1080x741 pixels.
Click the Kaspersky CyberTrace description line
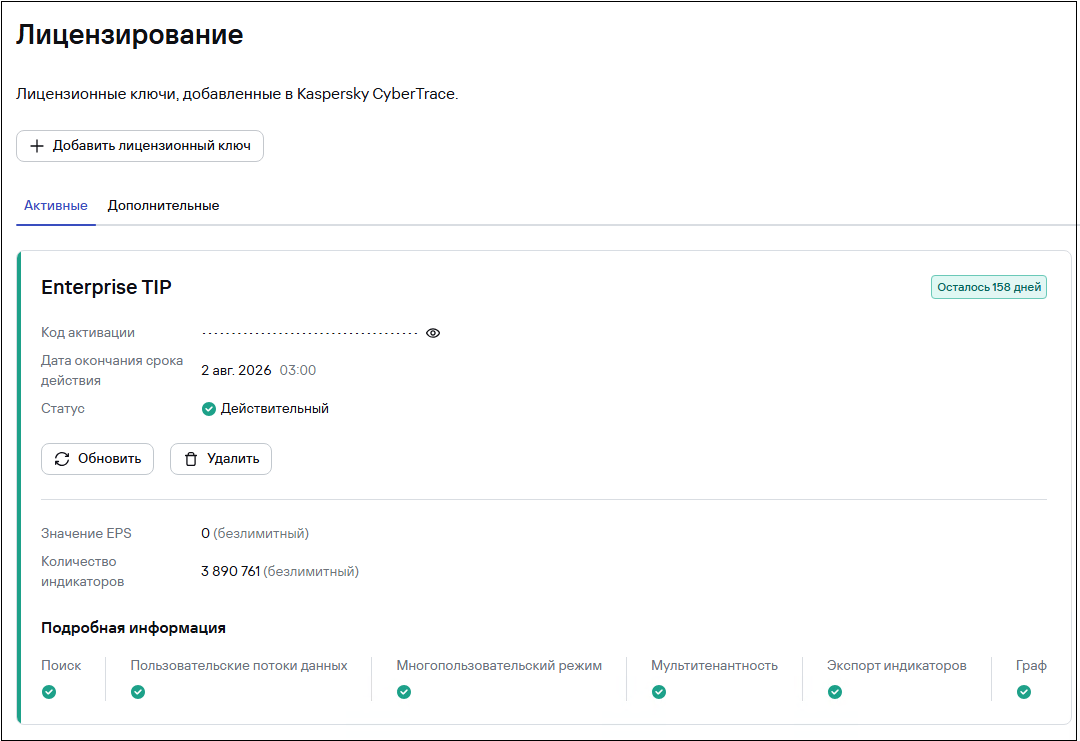pos(237,94)
